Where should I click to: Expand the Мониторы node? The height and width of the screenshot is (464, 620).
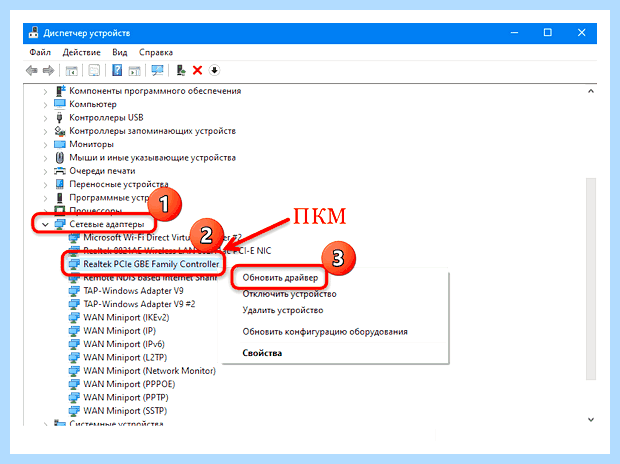(45, 145)
